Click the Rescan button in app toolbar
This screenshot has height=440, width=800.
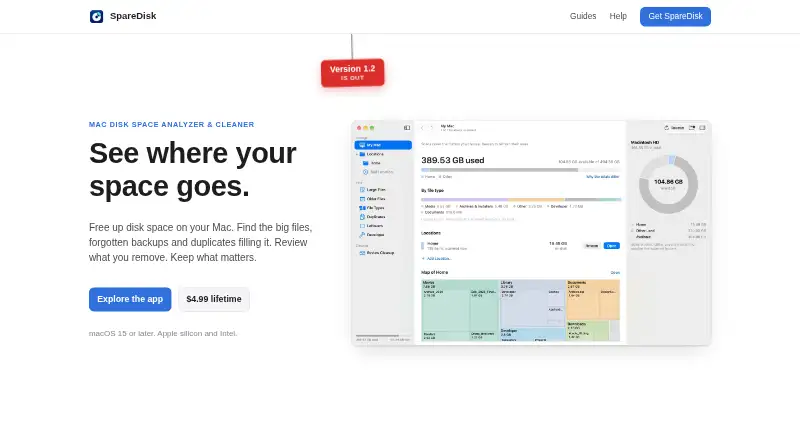(x=674, y=128)
